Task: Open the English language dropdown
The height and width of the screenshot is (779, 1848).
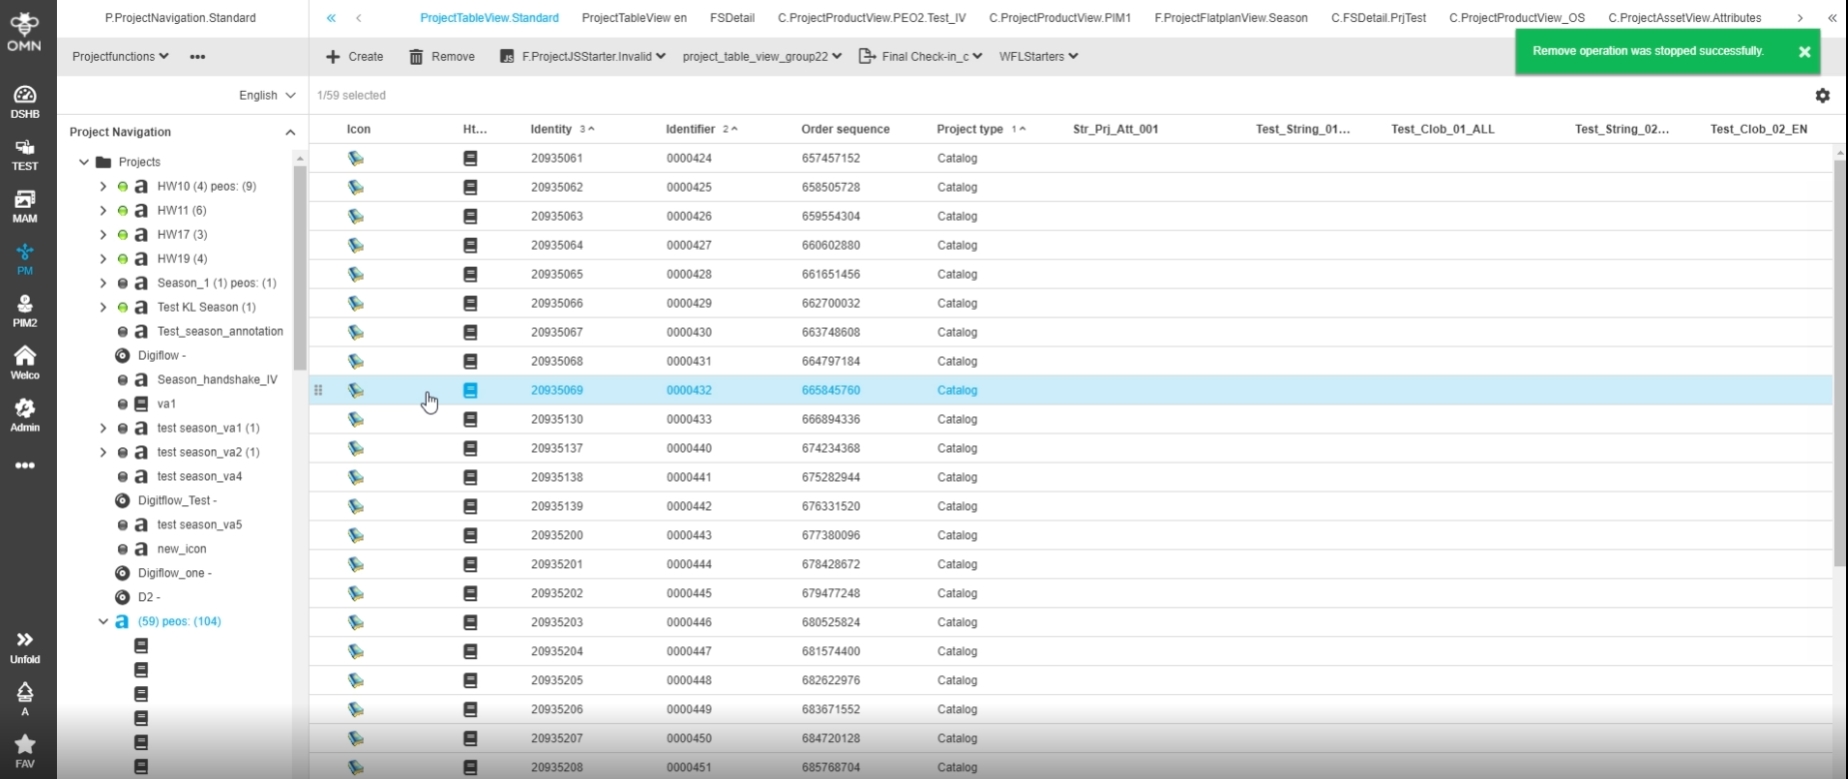Action: click(266, 96)
